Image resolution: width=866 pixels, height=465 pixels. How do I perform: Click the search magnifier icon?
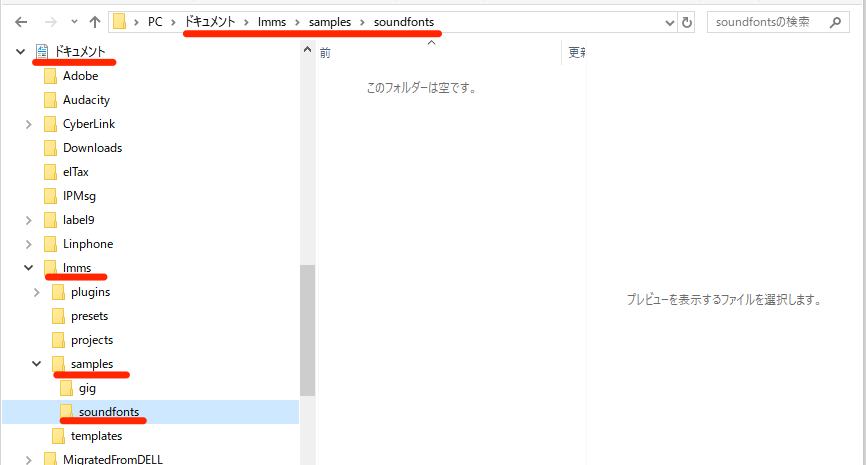835,22
